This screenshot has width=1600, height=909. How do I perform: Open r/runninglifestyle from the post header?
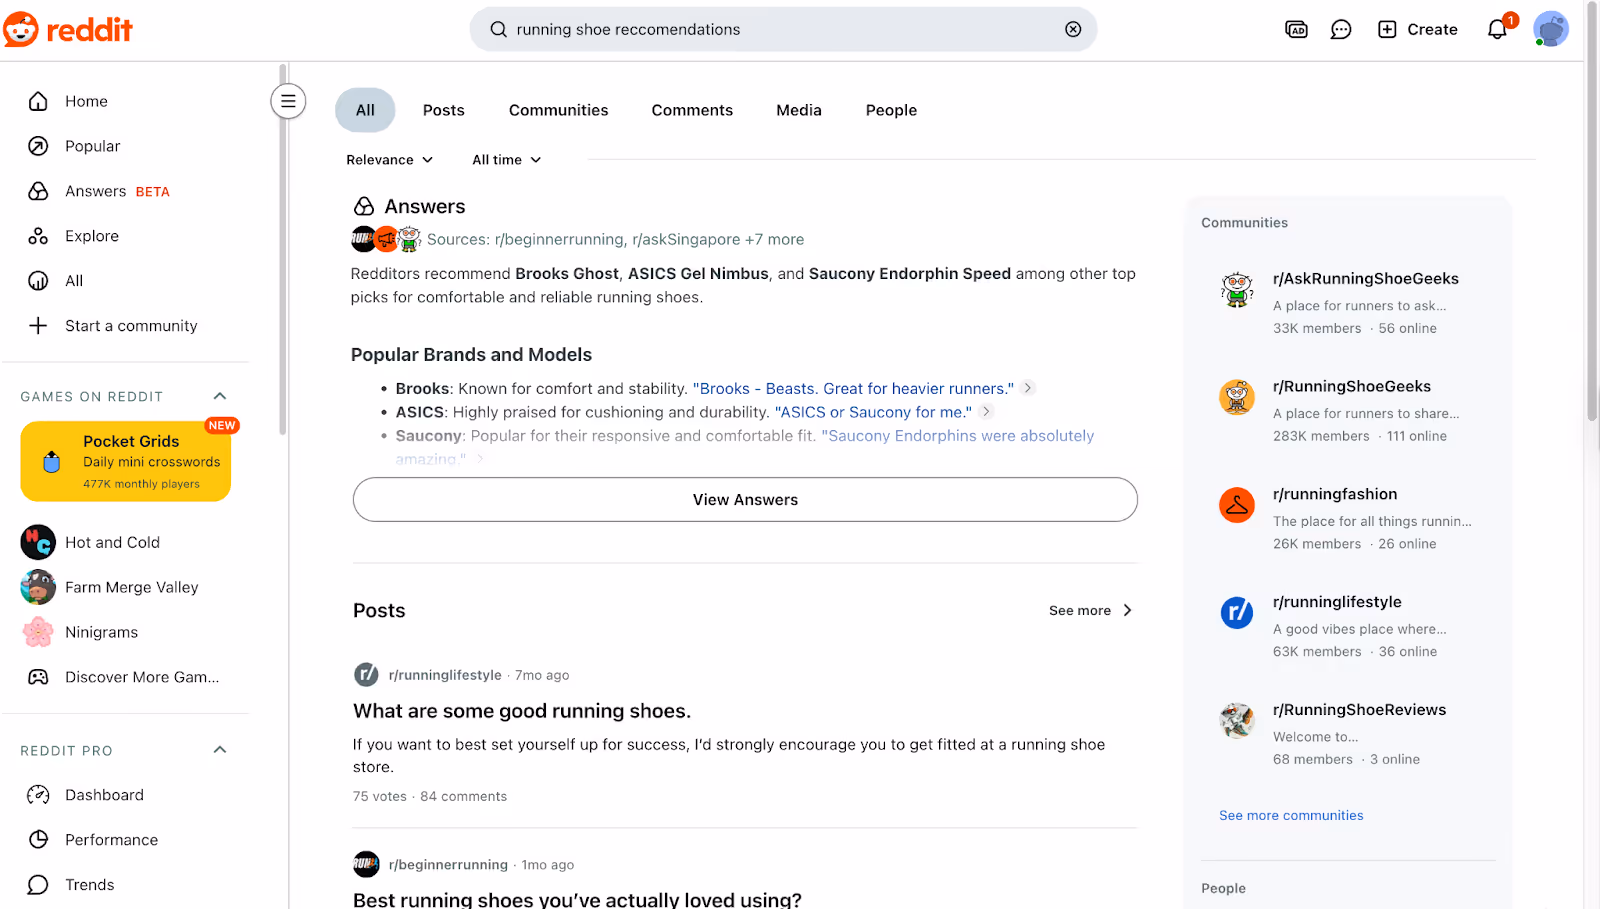tap(445, 675)
